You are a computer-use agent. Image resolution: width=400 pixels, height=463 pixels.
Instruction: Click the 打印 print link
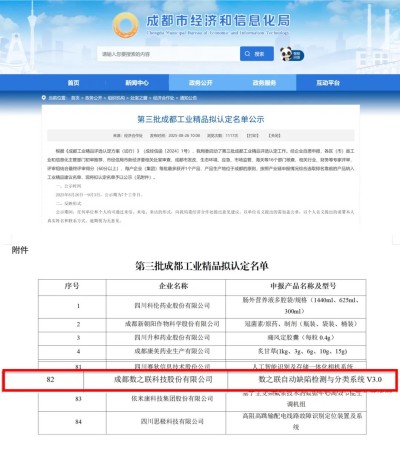pos(252,136)
